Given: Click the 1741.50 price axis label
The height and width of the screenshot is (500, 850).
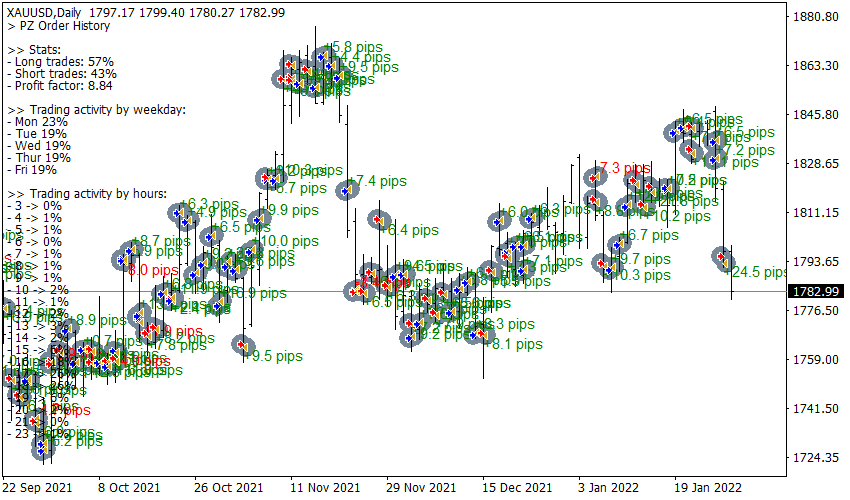Looking at the screenshot, I should pyautogui.click(x=815, y=408).
